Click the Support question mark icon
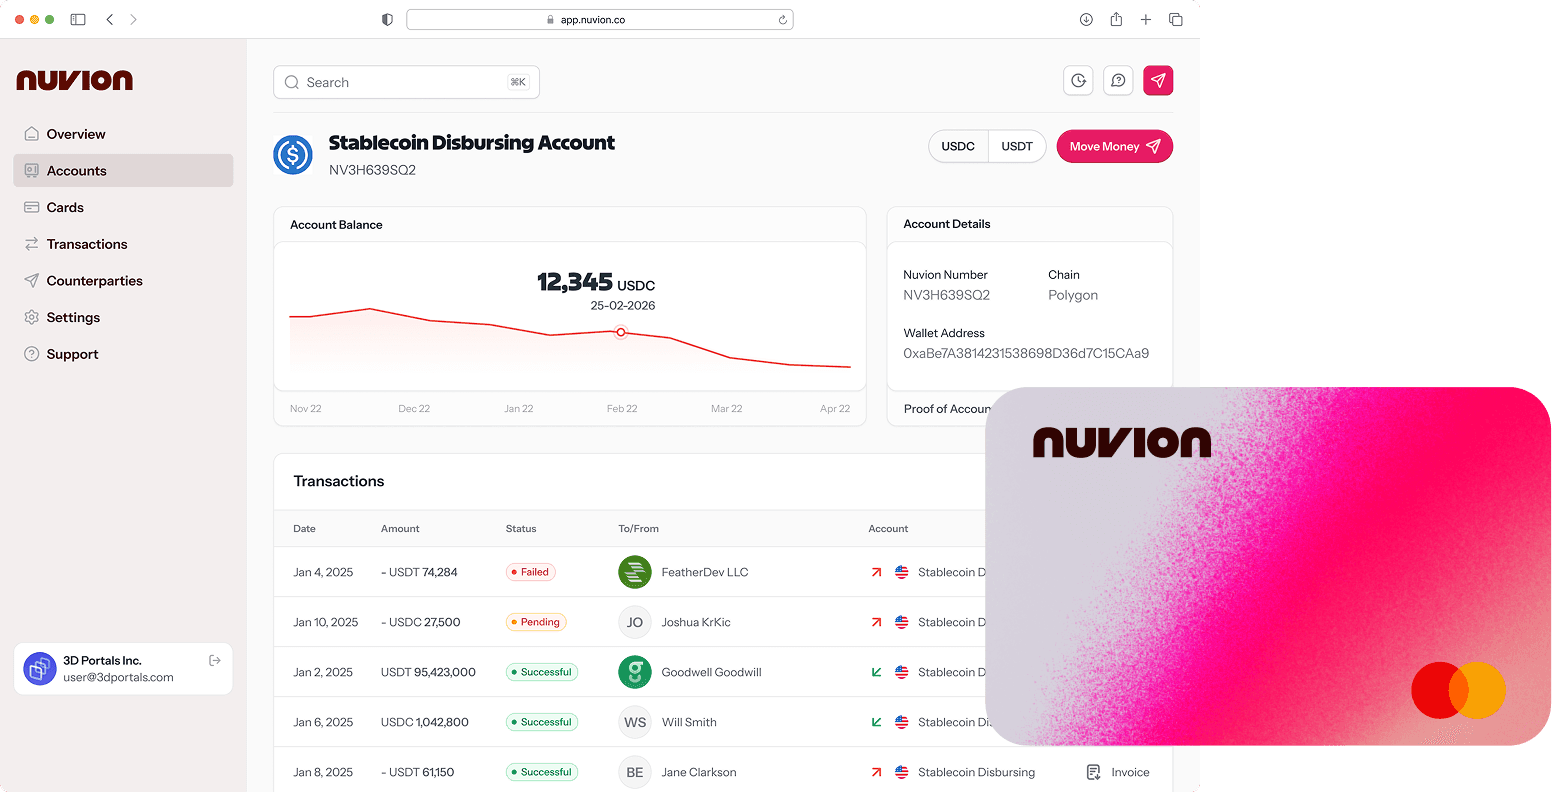The width and height of the screenshot is (1552, 792). point(32,354)
